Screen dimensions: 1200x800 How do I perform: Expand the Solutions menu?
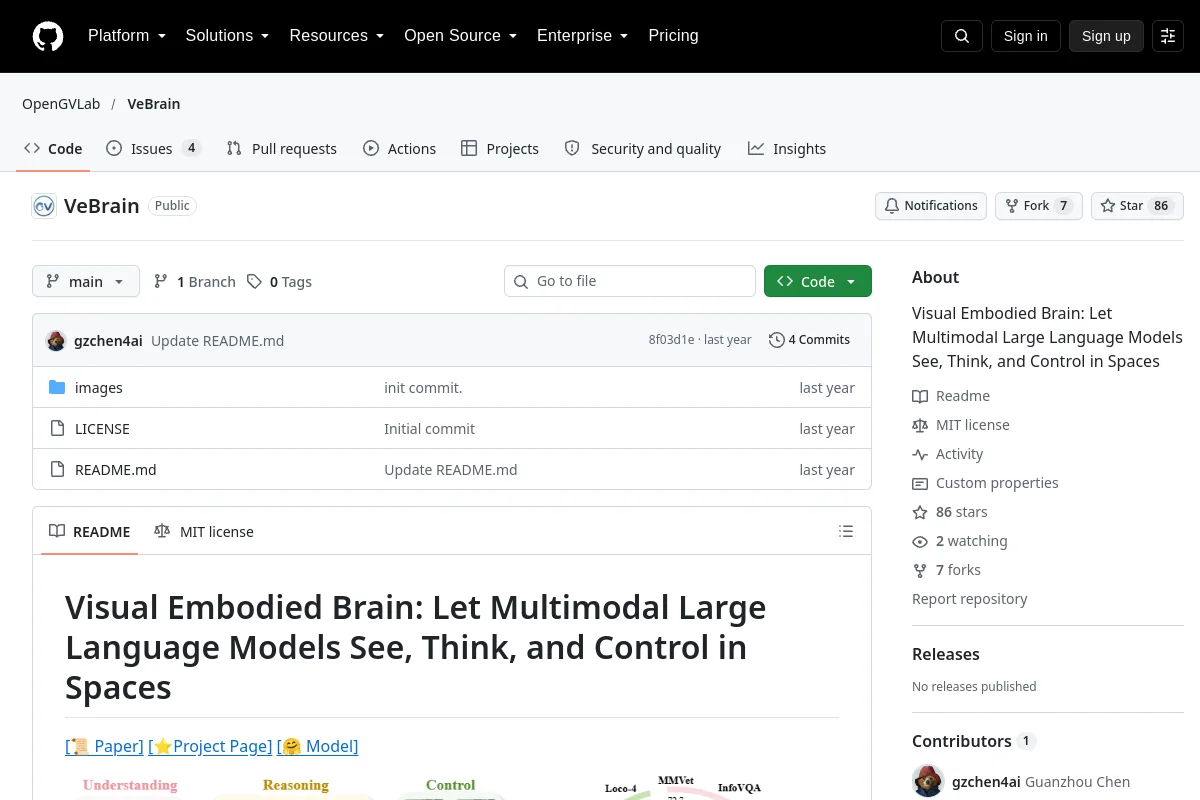click(x=227, y=36)
